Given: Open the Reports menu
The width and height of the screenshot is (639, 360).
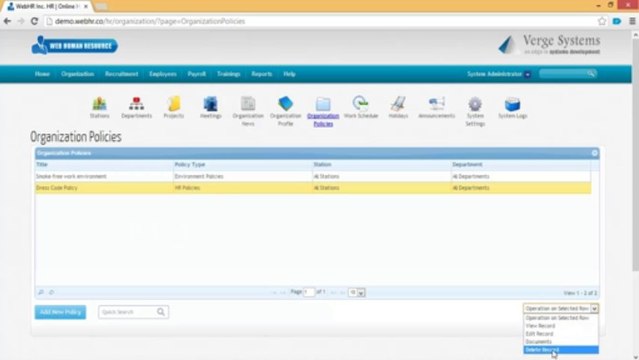Looking at the screenshot, I should click(x=262, y=74).
